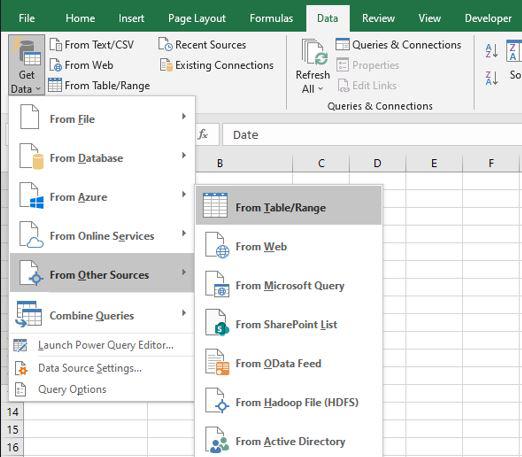Open the Review tab
The height and width of the screenshot is (457, 522).
pos(378,18)
